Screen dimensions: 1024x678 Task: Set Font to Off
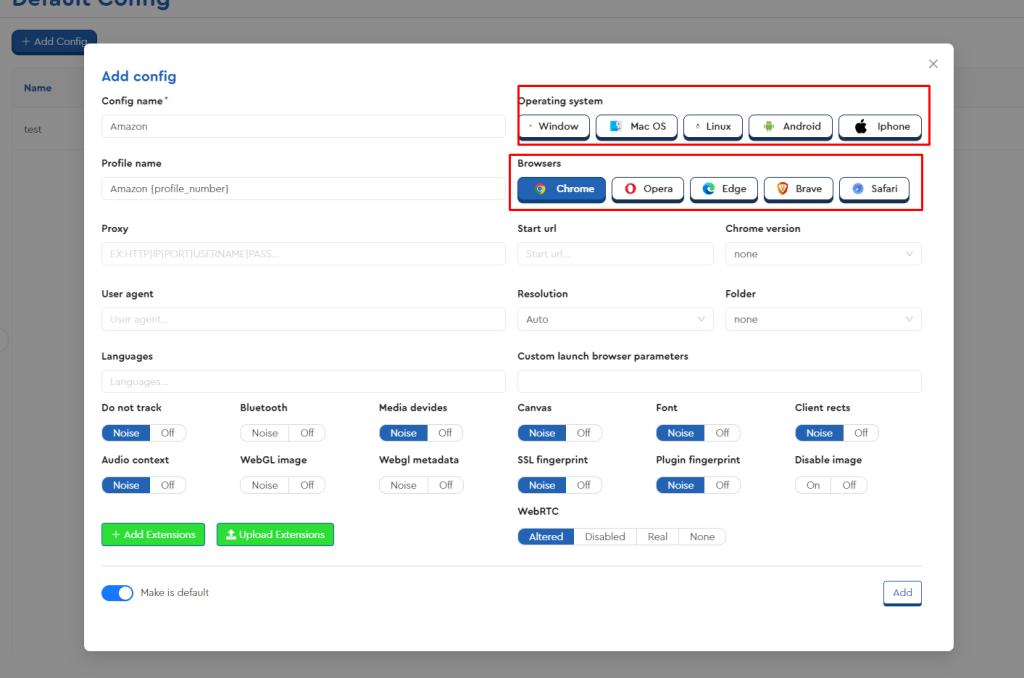pyautogui.click(x=722, y=433)
